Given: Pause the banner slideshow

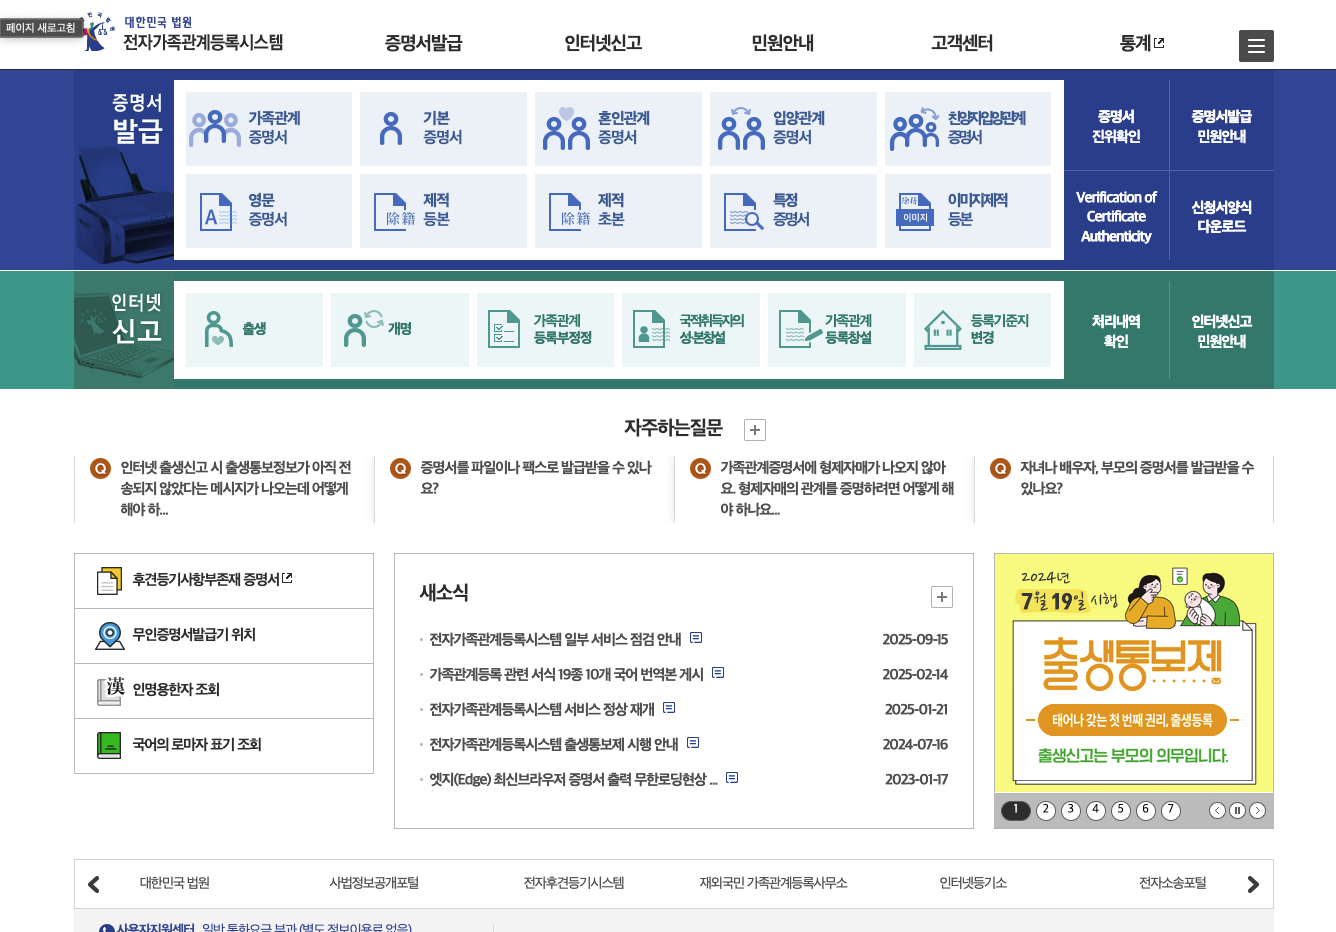Looking at the screenshot, I should [1237, 811].
